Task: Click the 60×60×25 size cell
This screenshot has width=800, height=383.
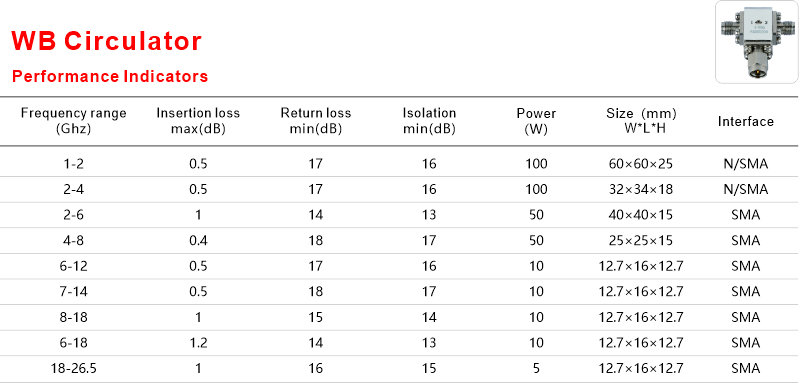Action: pos(641,164)
